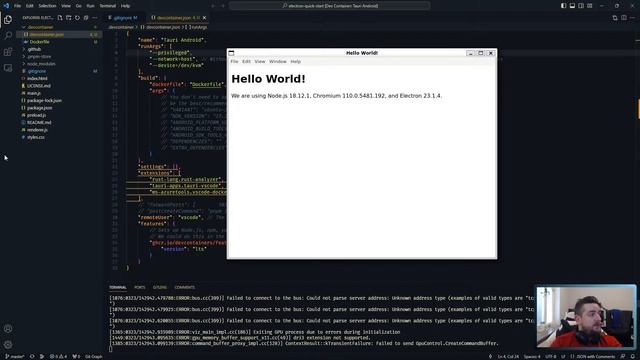This screenshot has width=640, height=360.
Task: Expand the node_modules folder
Action: pos(41,64)
